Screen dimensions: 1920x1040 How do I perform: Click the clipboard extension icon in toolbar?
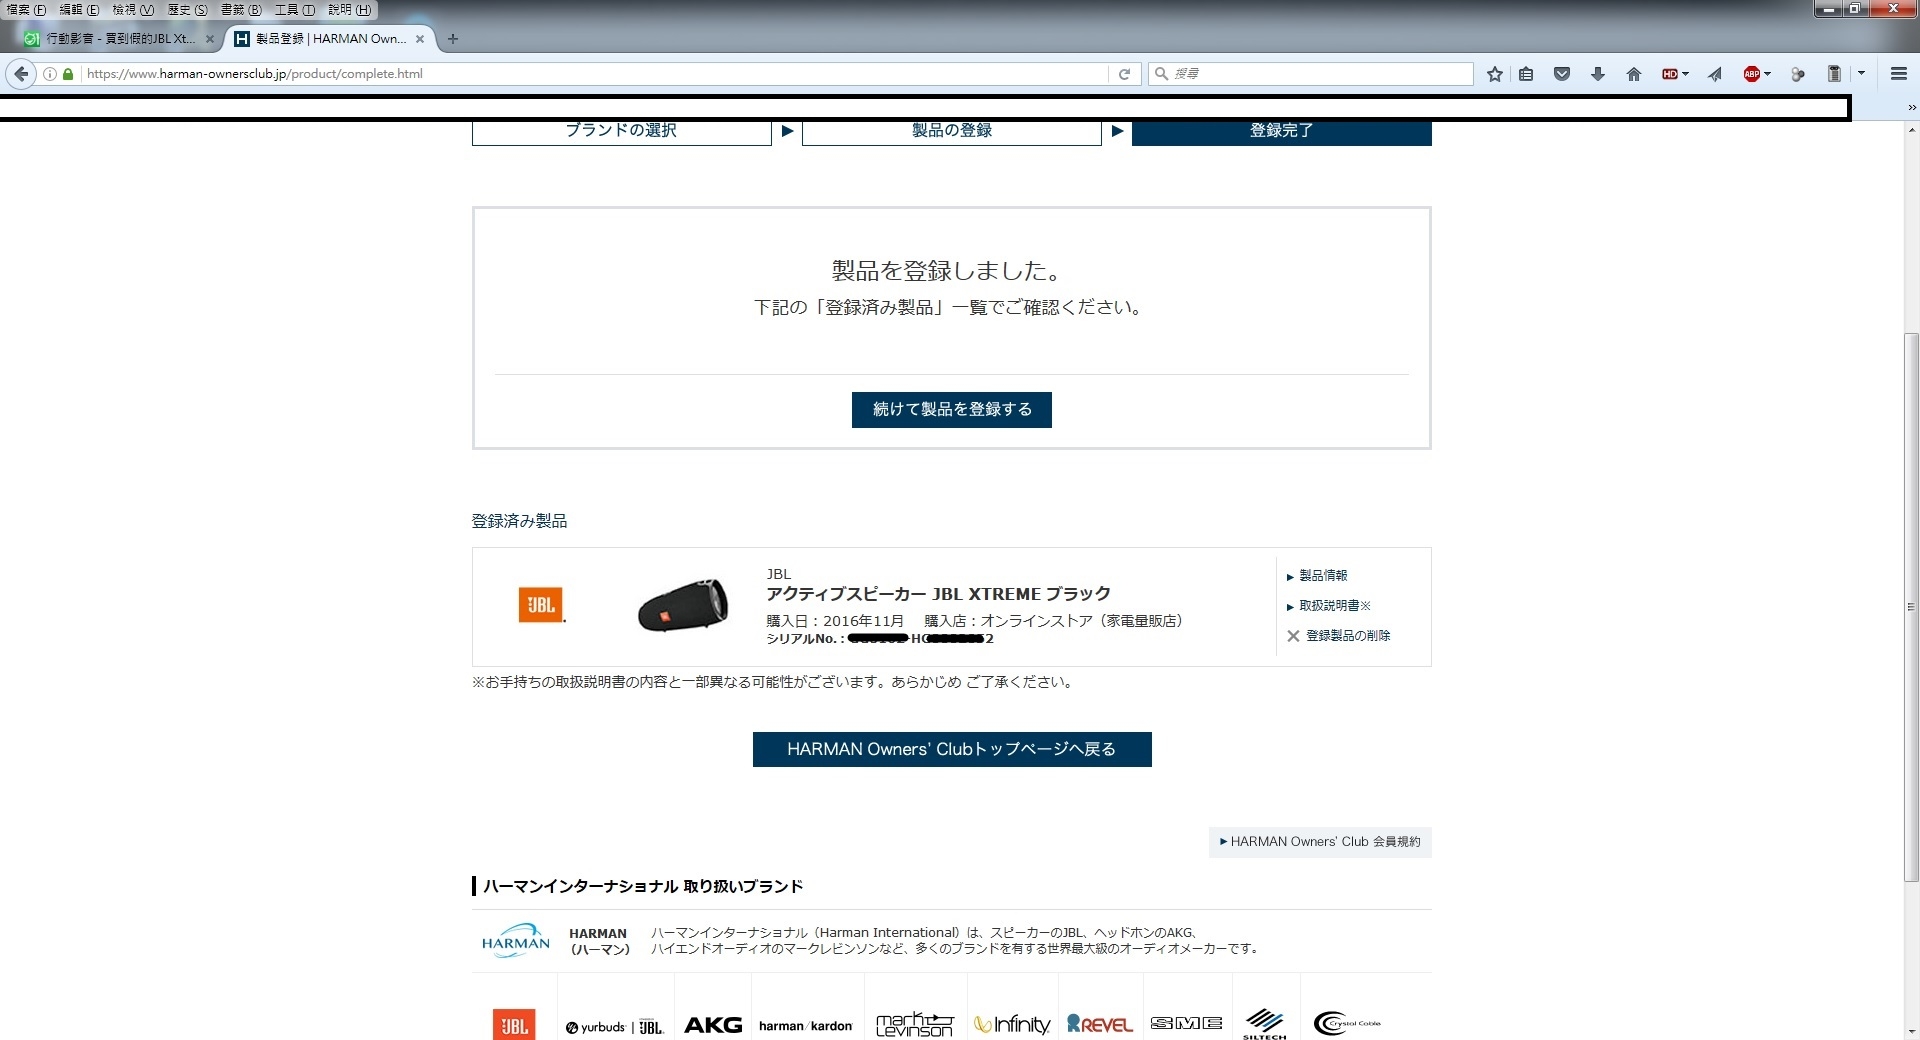1834,74
